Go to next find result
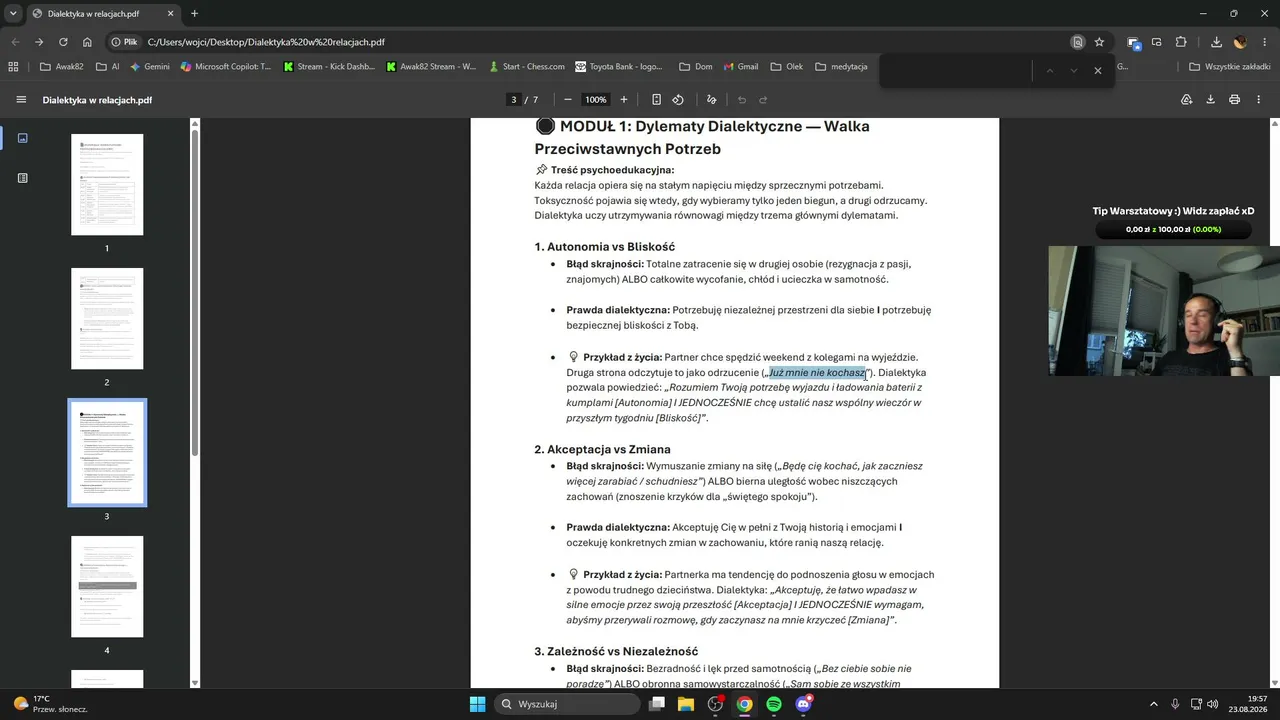1280x720 pixels. tap(1073, 71)
